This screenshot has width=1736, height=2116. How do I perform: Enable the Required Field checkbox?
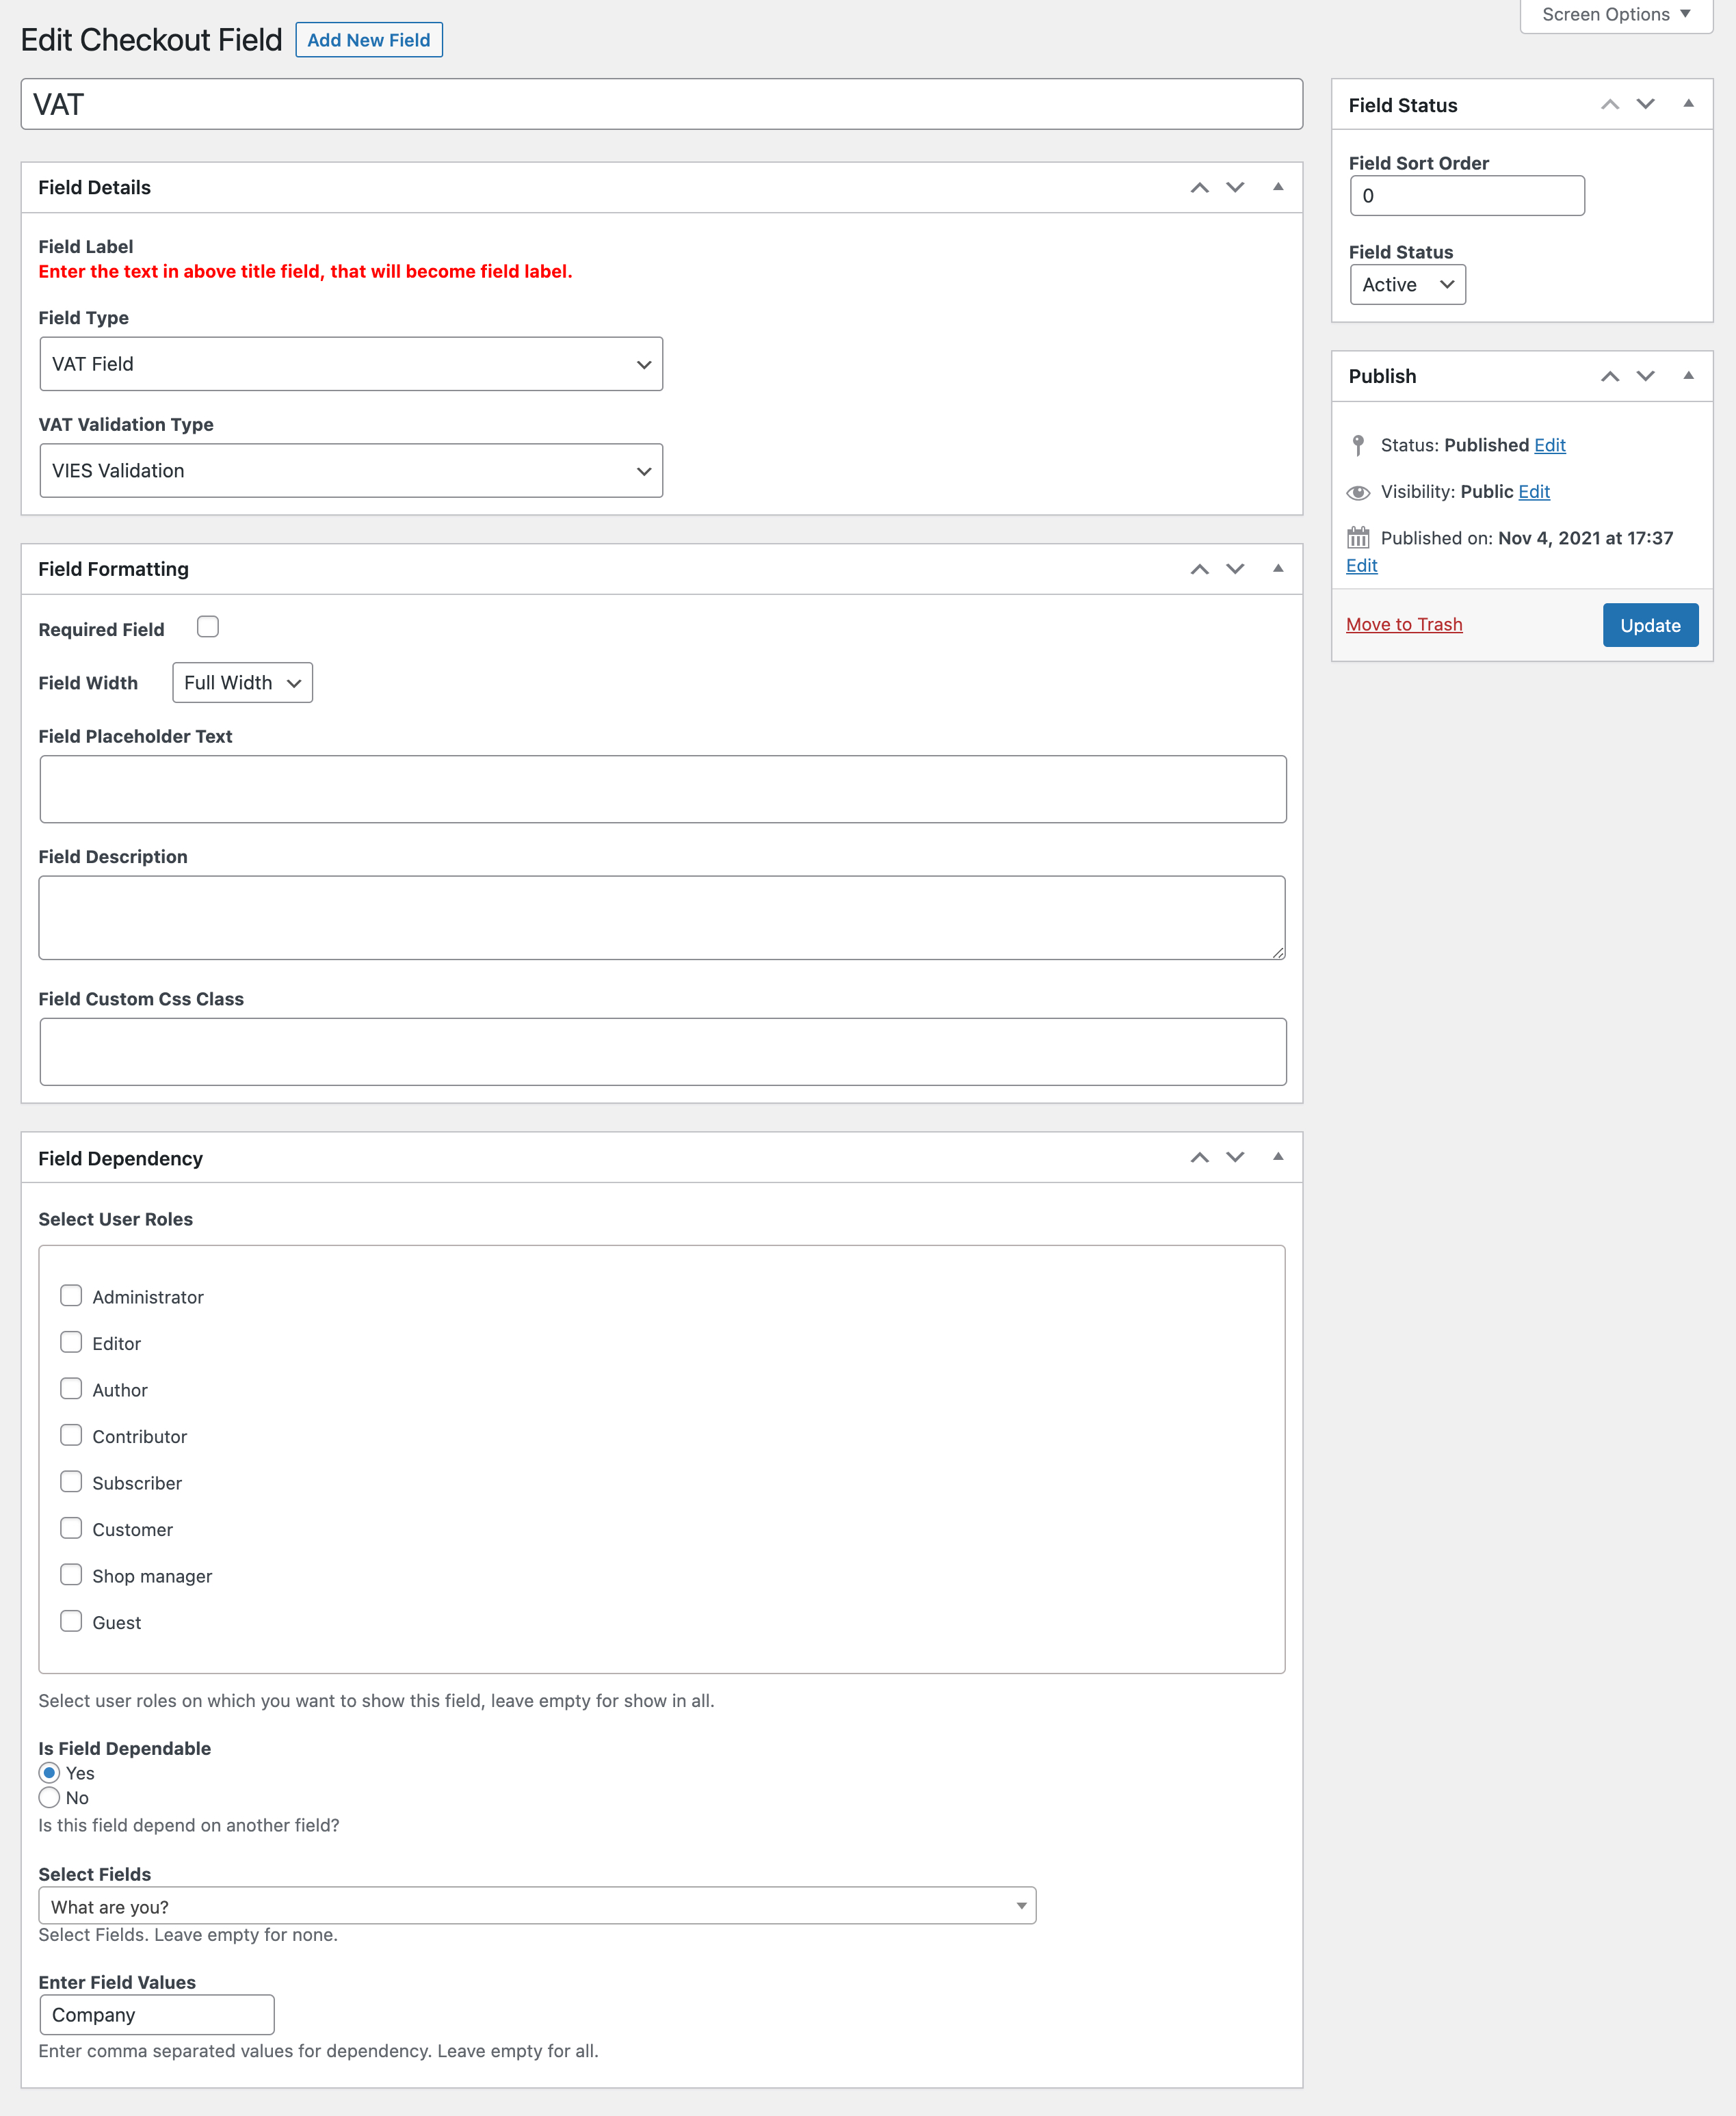click(208, 627)
